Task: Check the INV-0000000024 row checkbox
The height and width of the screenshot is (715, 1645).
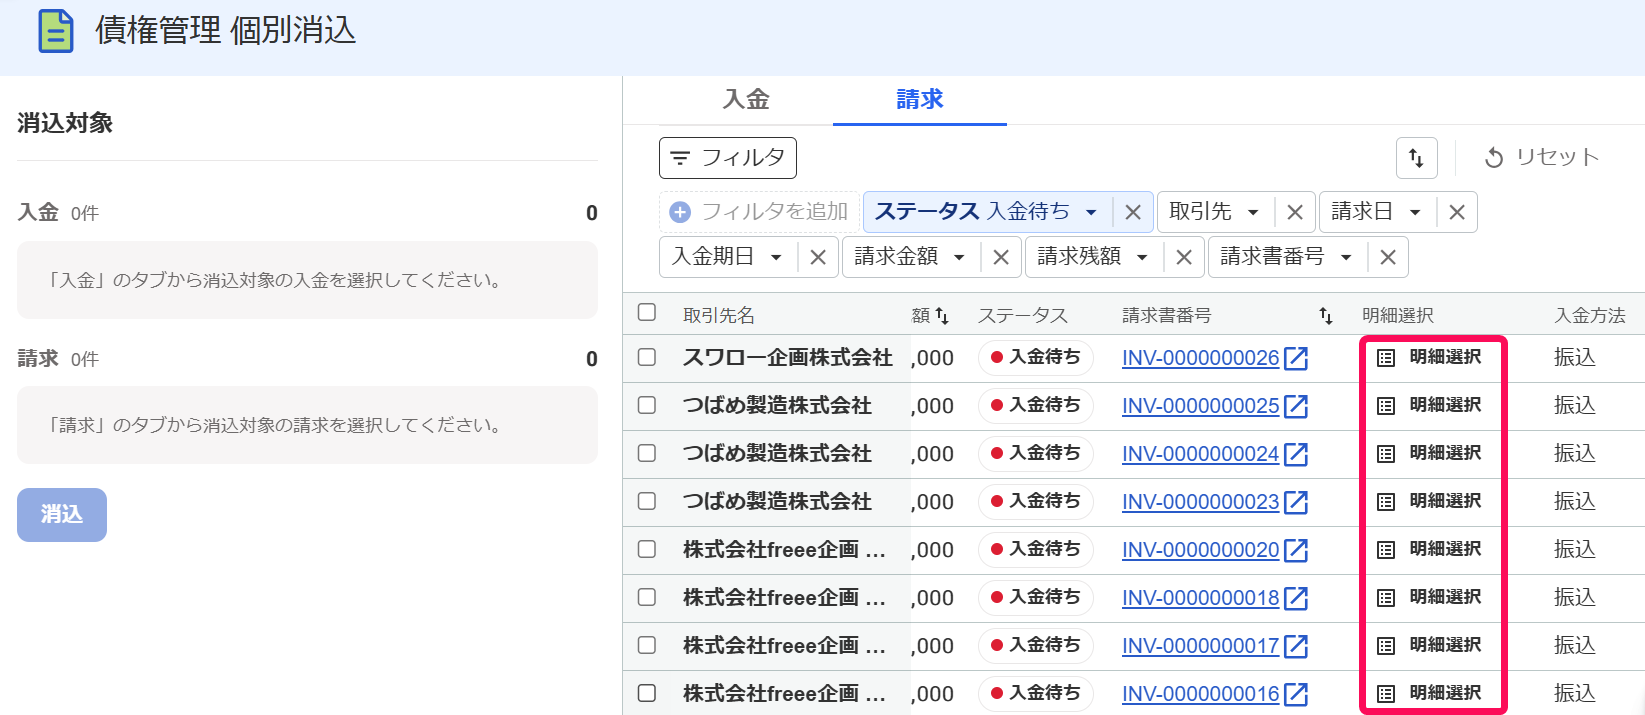Action: tap(647, 453)
